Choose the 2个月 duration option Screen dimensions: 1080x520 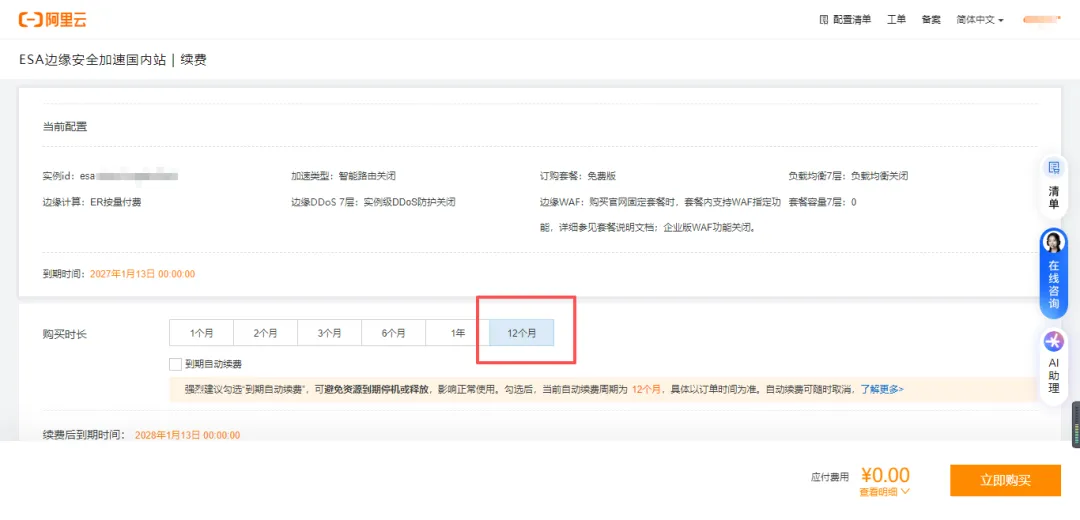click(265, 333)
